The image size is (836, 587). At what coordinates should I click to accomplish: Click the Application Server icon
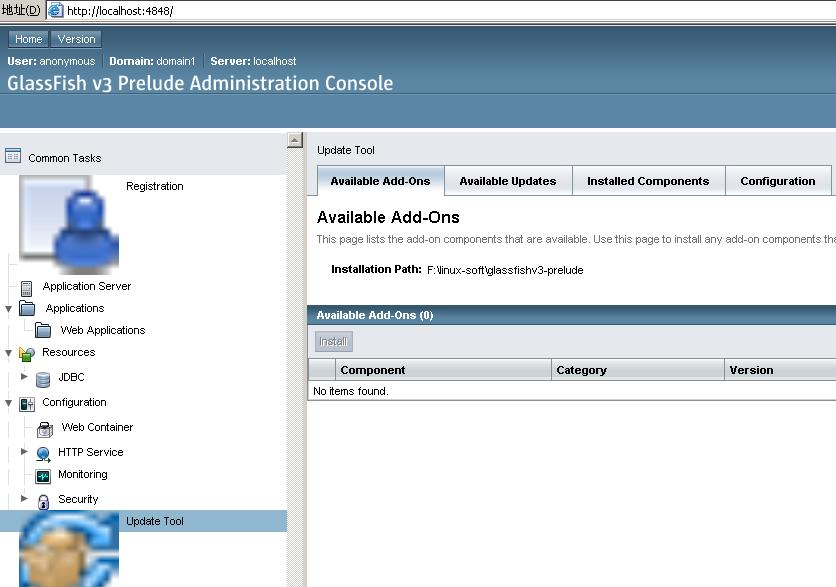[27, 288]
